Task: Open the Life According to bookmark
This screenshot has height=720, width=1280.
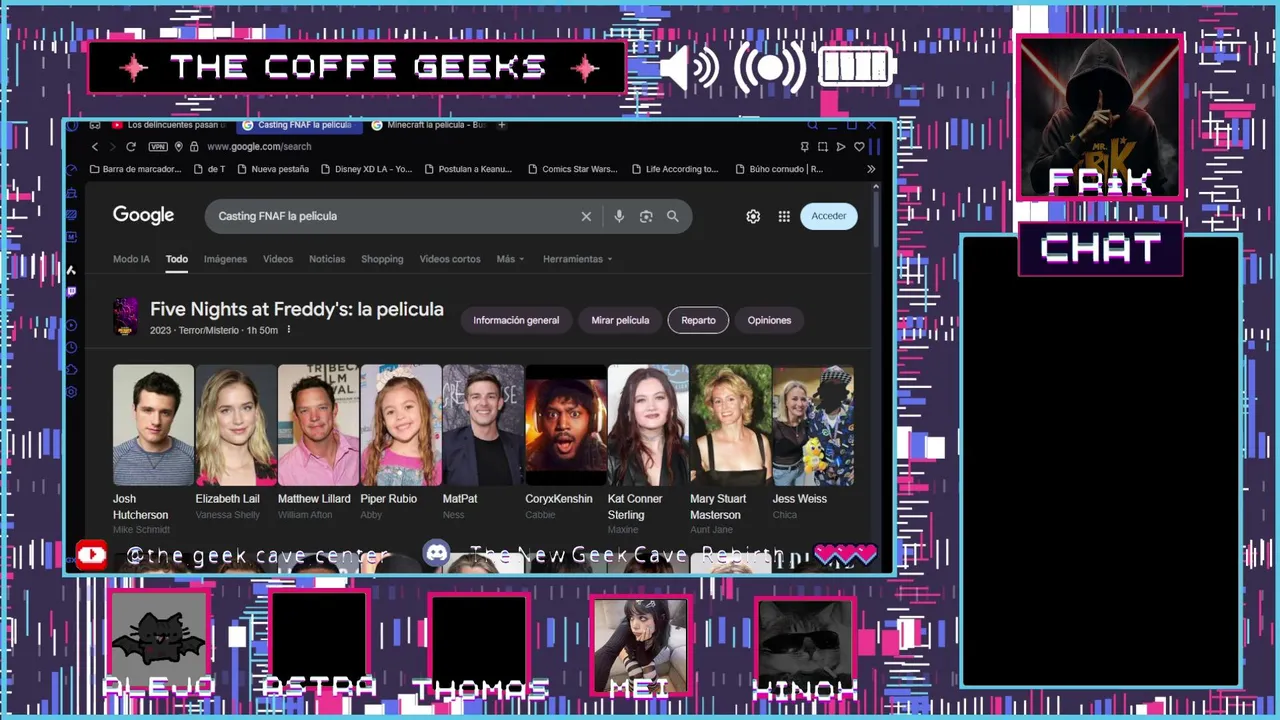Action: click(x=675, y=169)
